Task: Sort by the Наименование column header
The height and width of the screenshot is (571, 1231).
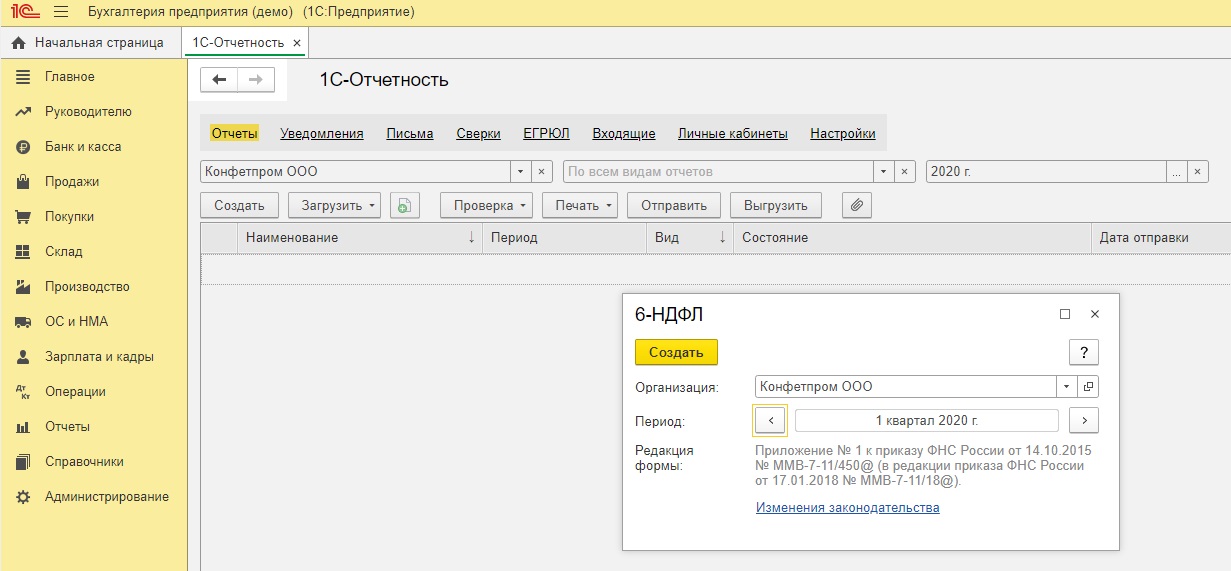Action: coord(359,238)
